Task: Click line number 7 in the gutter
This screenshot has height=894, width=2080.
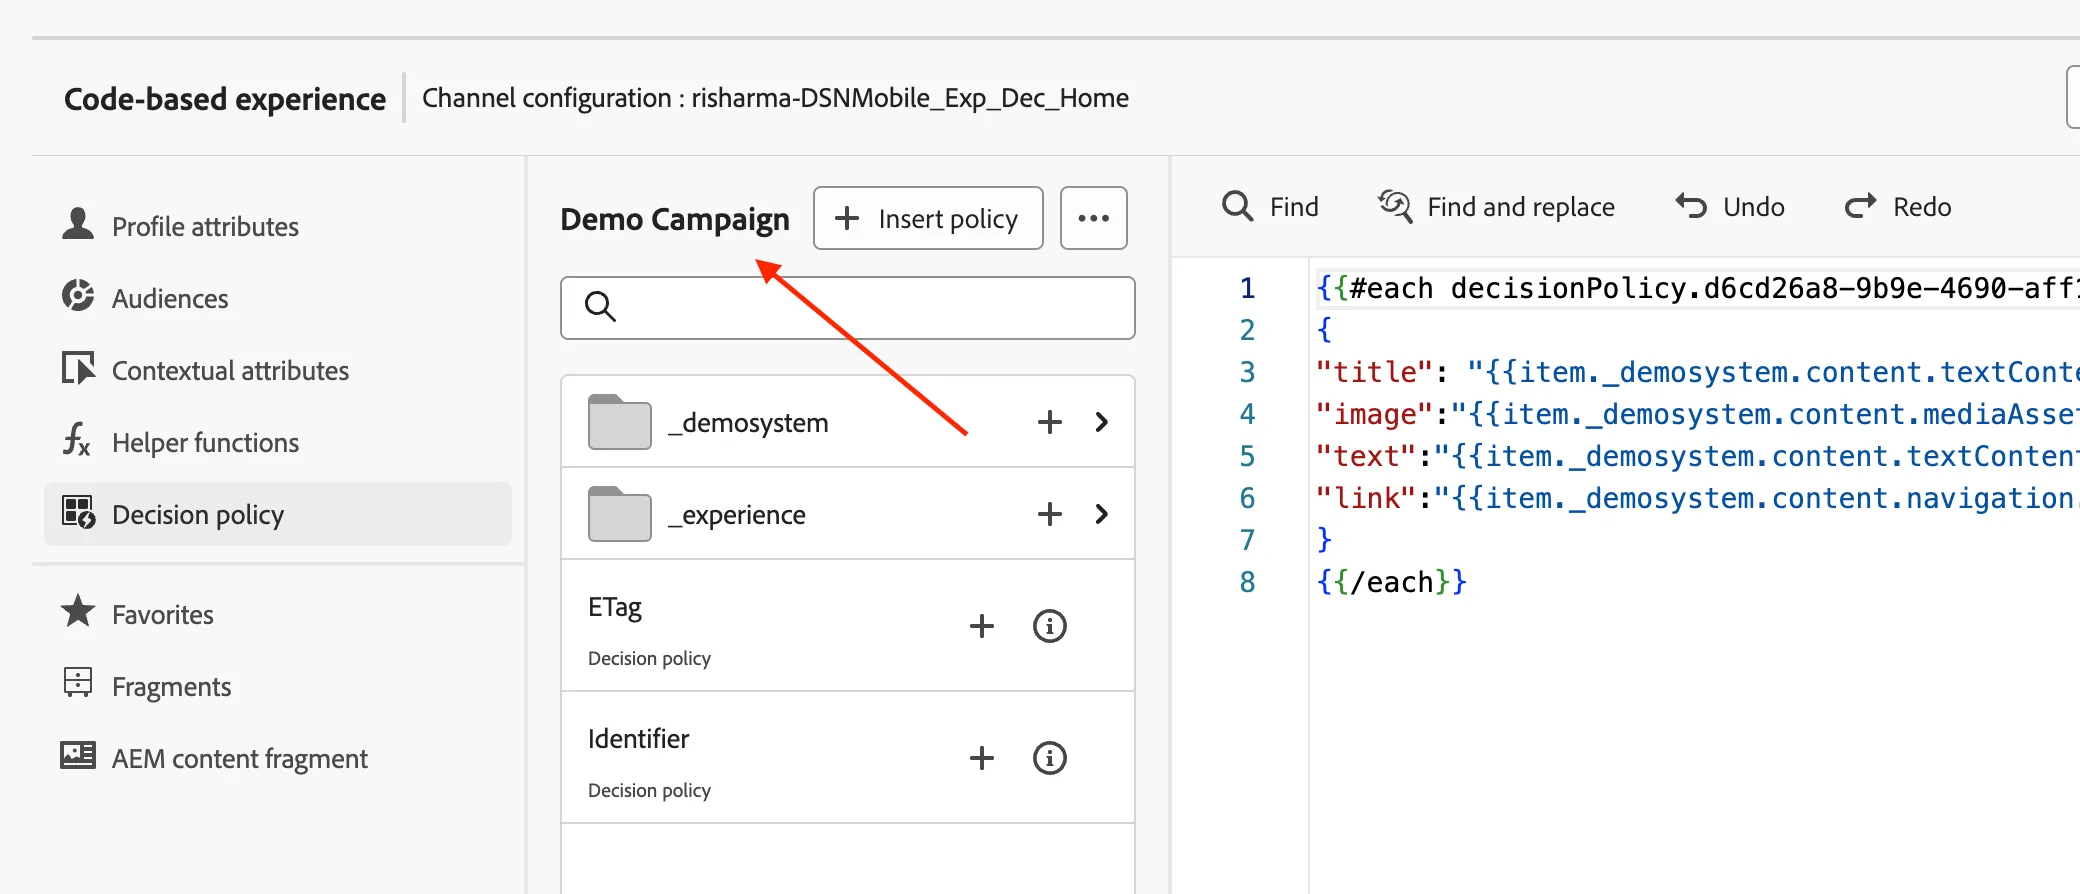Action: [1247, 540]
